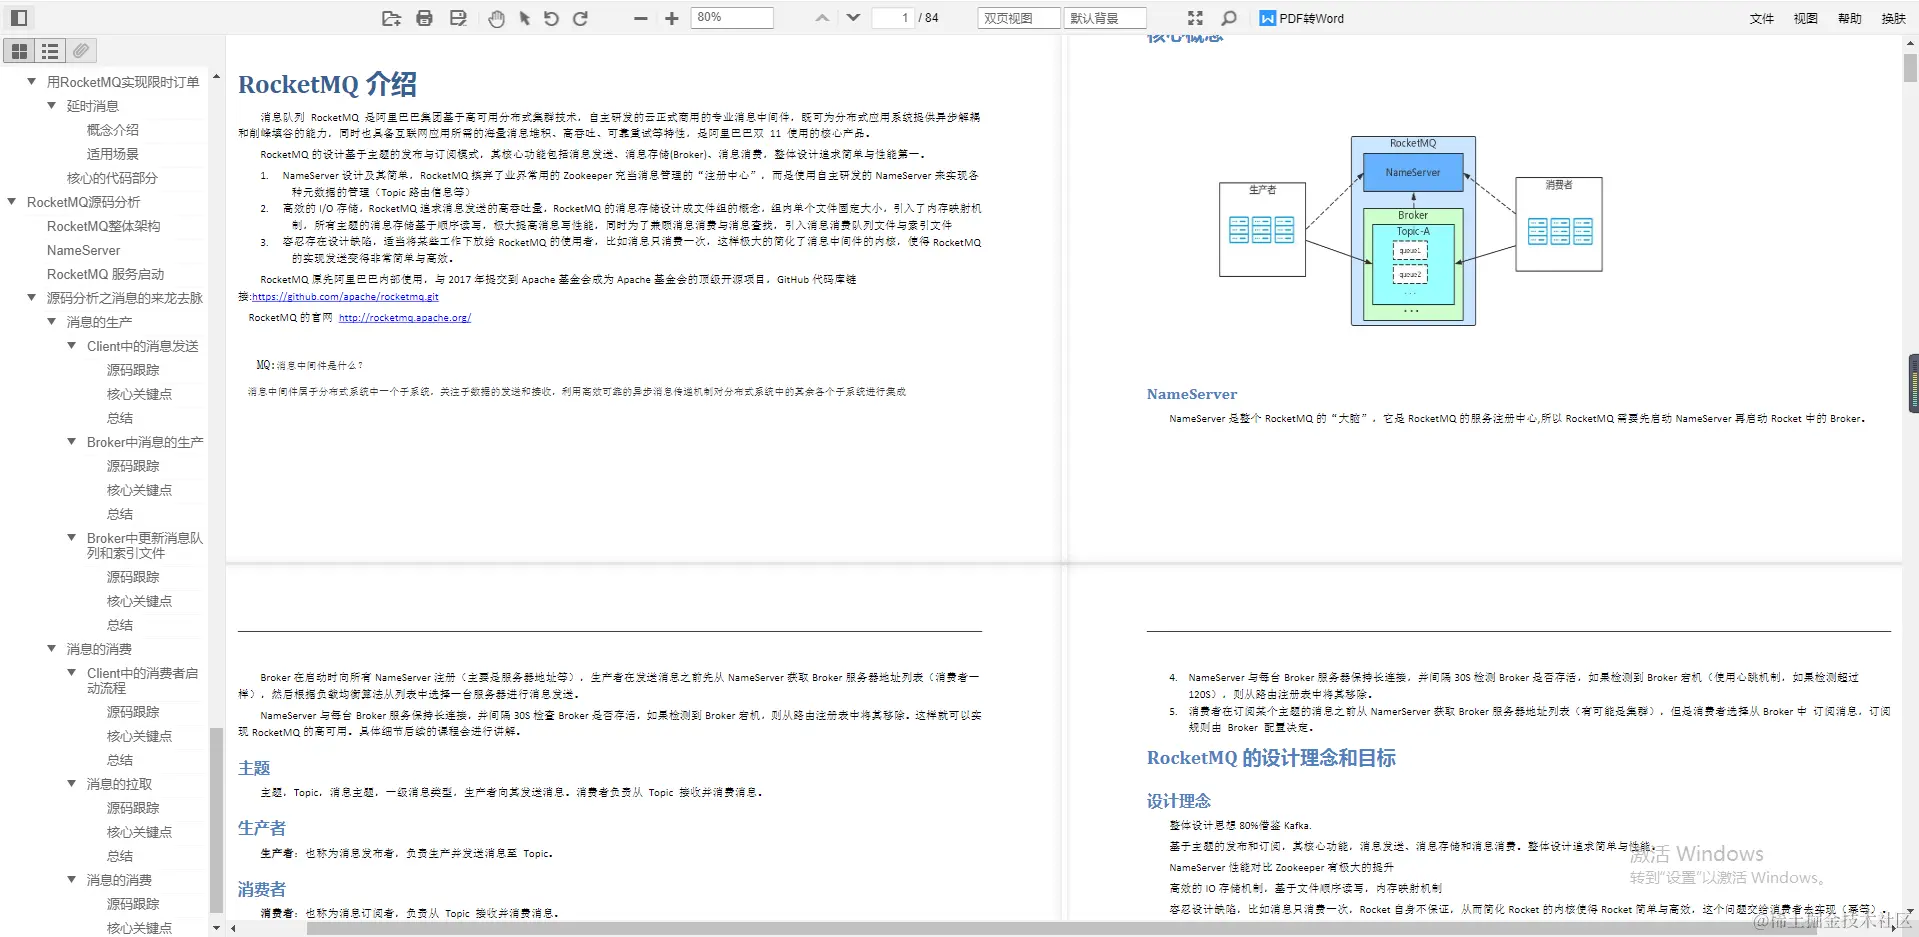
Task: Open the 文件 menu
Action: 1762,18
